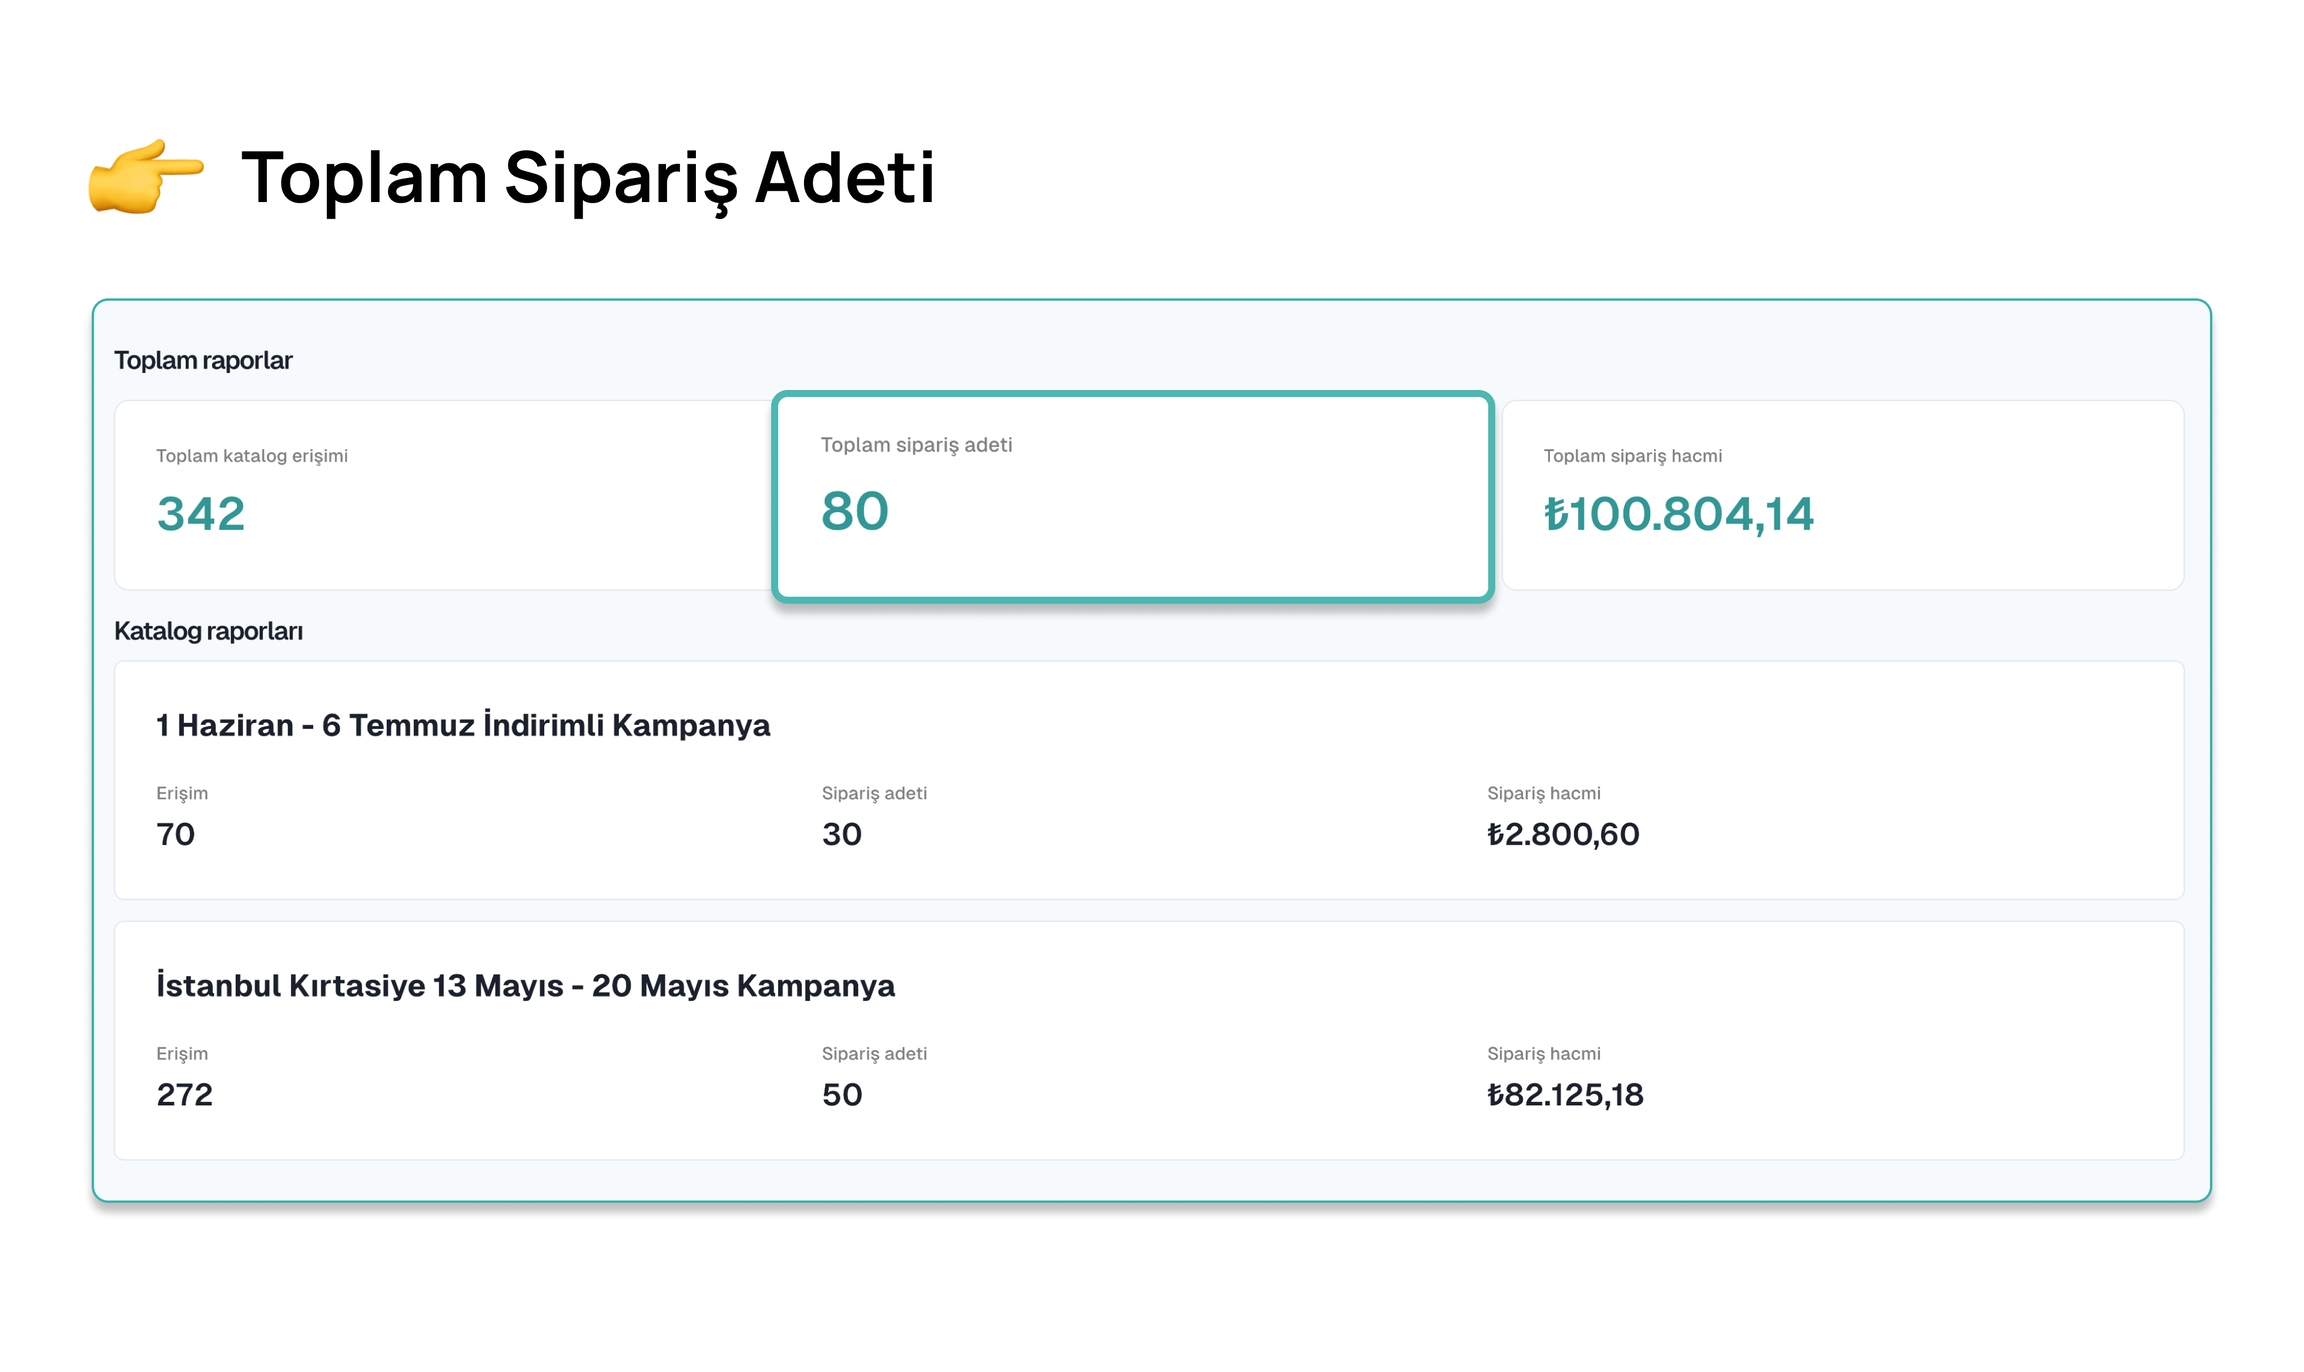Image resolution: width=2304 pixels, height=1372 pixels.
Task: Click the pointing hand emoji icon
Action: coord(146,176)
